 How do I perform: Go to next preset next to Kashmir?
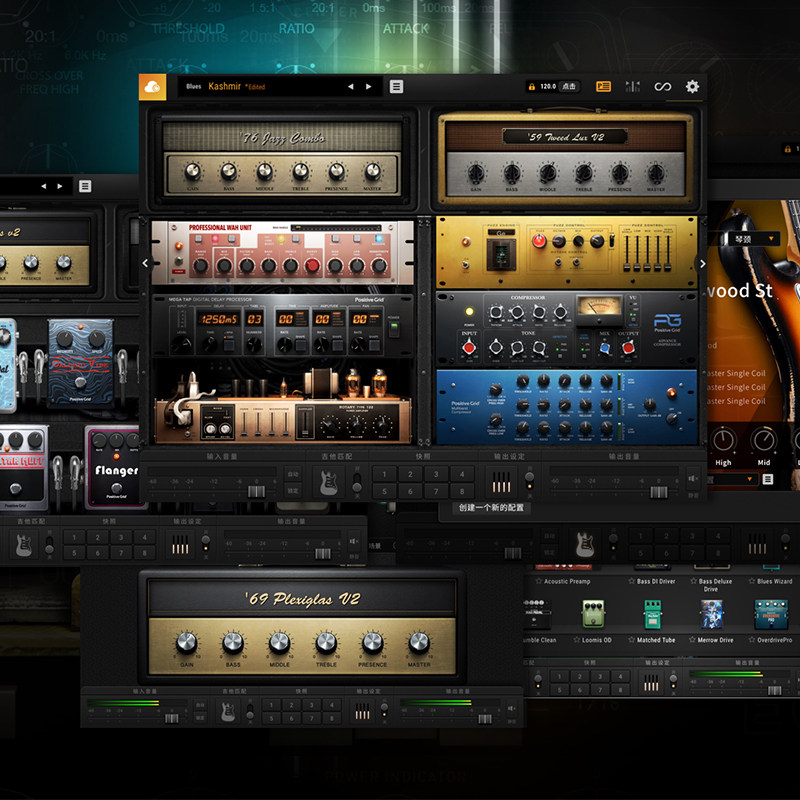pyautogui.click(x=368, y=87)
